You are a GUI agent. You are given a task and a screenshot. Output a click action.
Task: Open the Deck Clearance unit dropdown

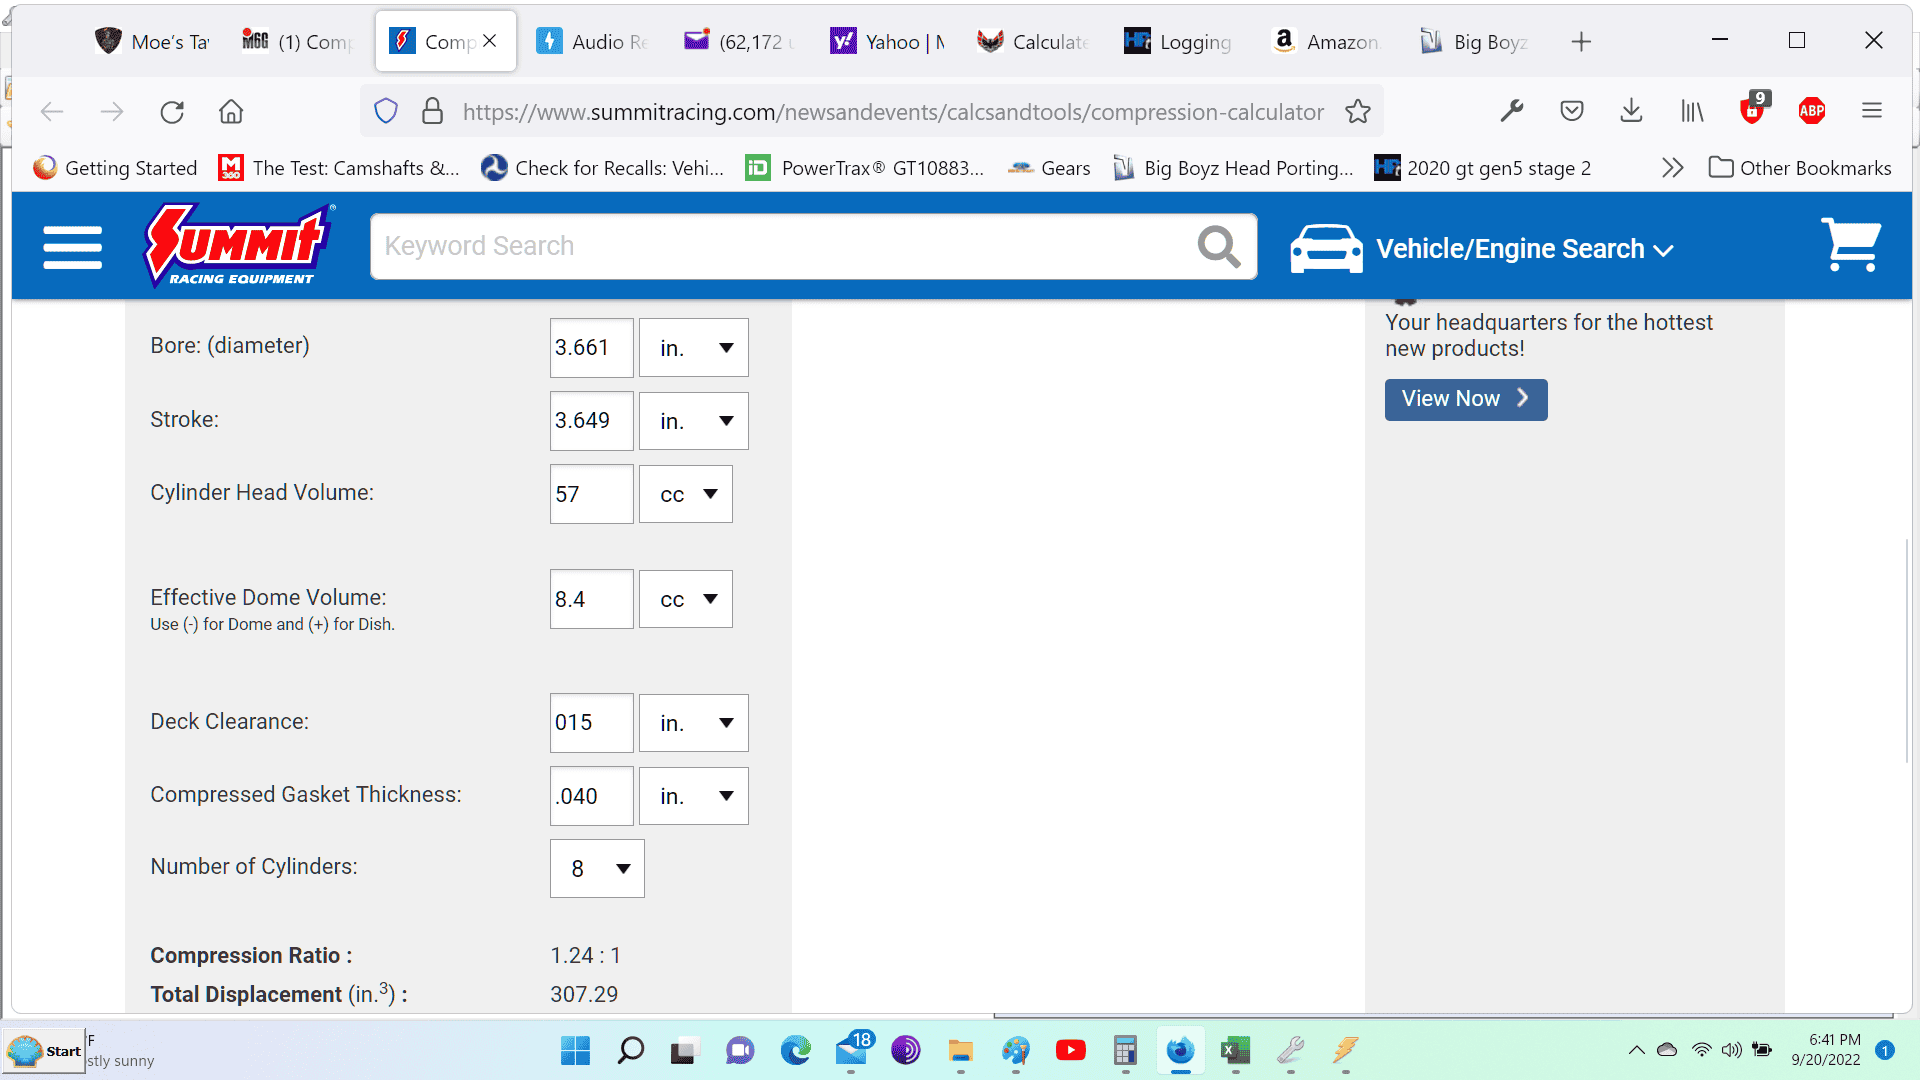pos(694,723)
